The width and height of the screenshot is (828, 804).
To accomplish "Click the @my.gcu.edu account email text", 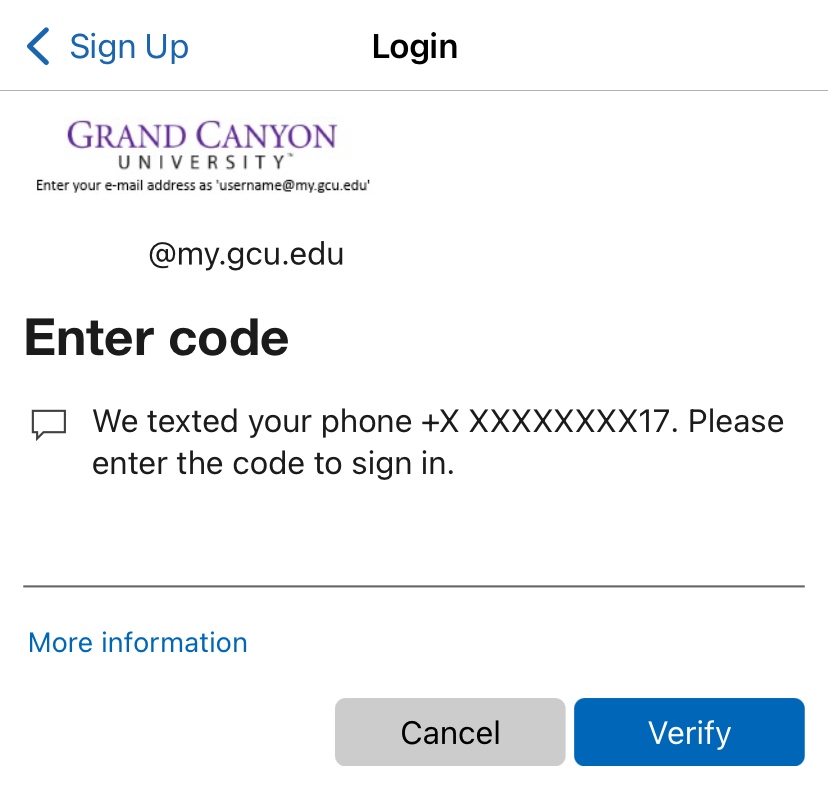I will pyautogui.click(x=246, y=255).
